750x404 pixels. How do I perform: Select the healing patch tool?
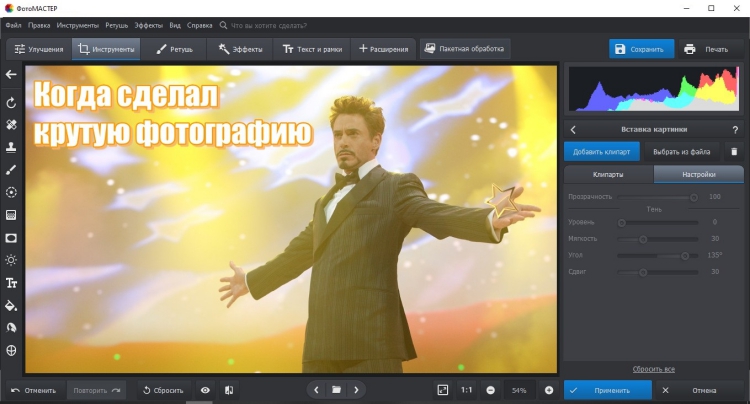pyautogui.click(x=11, y=125)
